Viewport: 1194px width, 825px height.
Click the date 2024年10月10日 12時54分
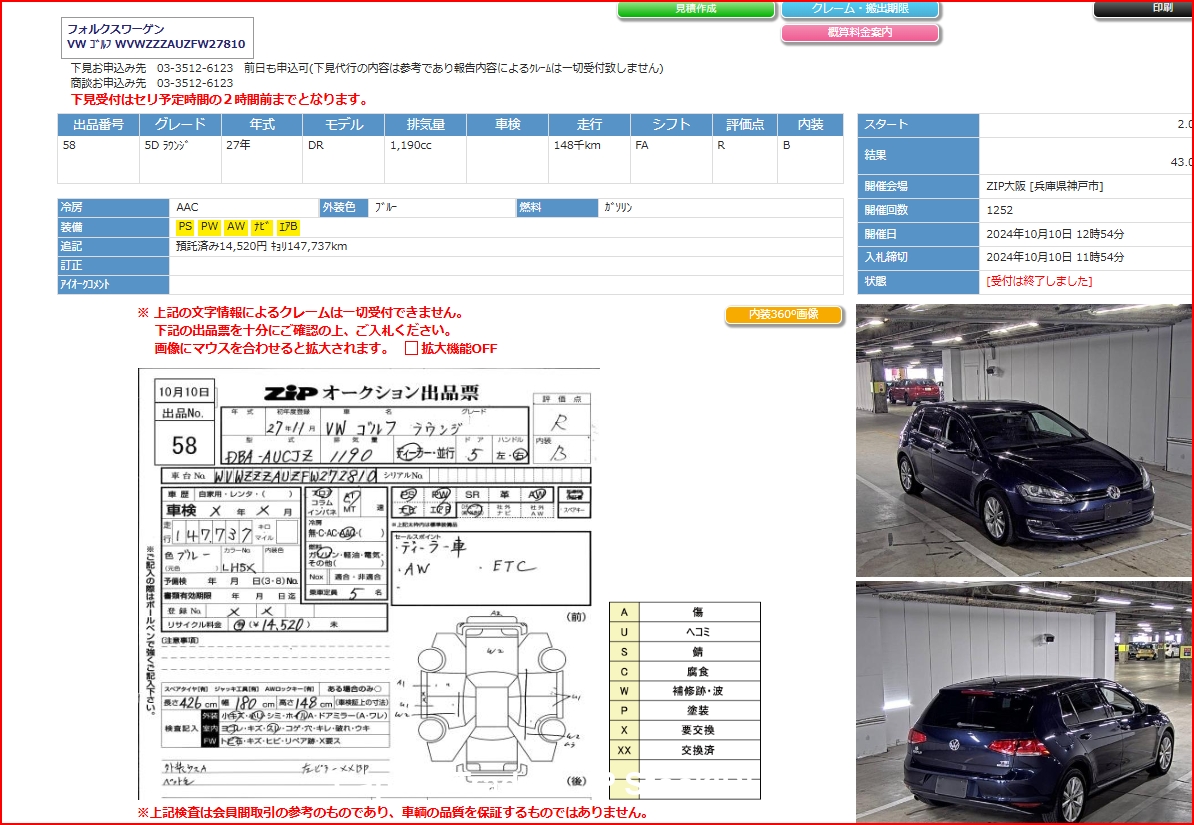[x=1055, y=234]
